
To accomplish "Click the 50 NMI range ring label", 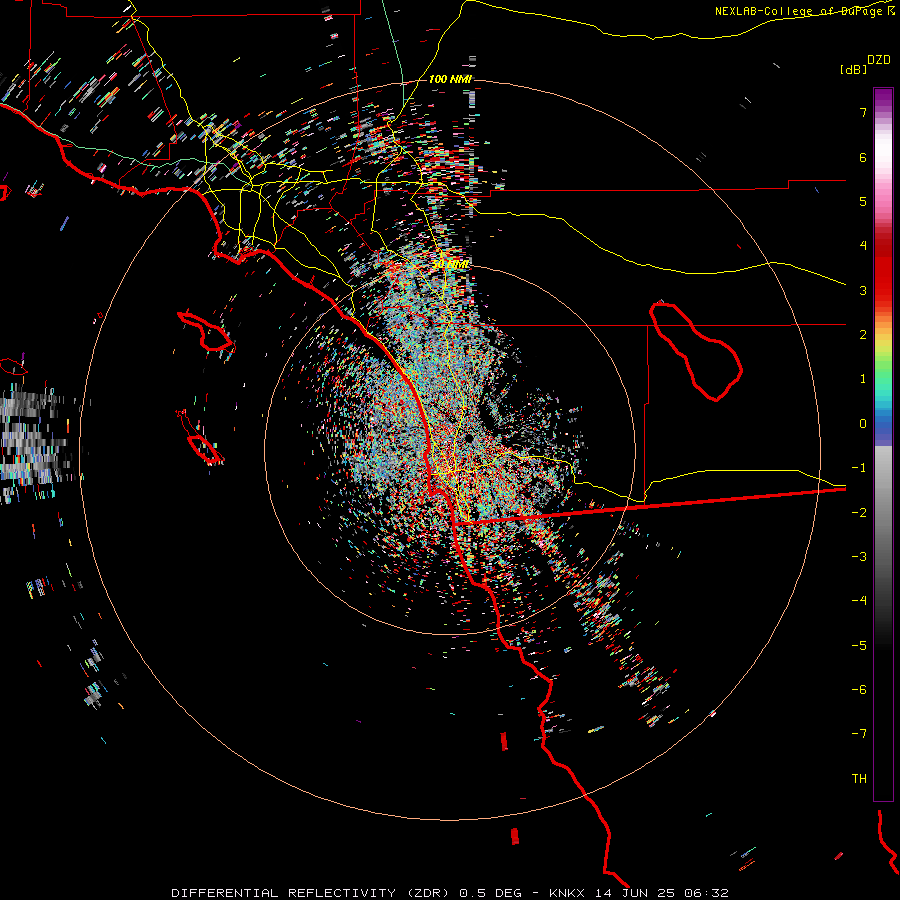I will (x=451, y=265).
